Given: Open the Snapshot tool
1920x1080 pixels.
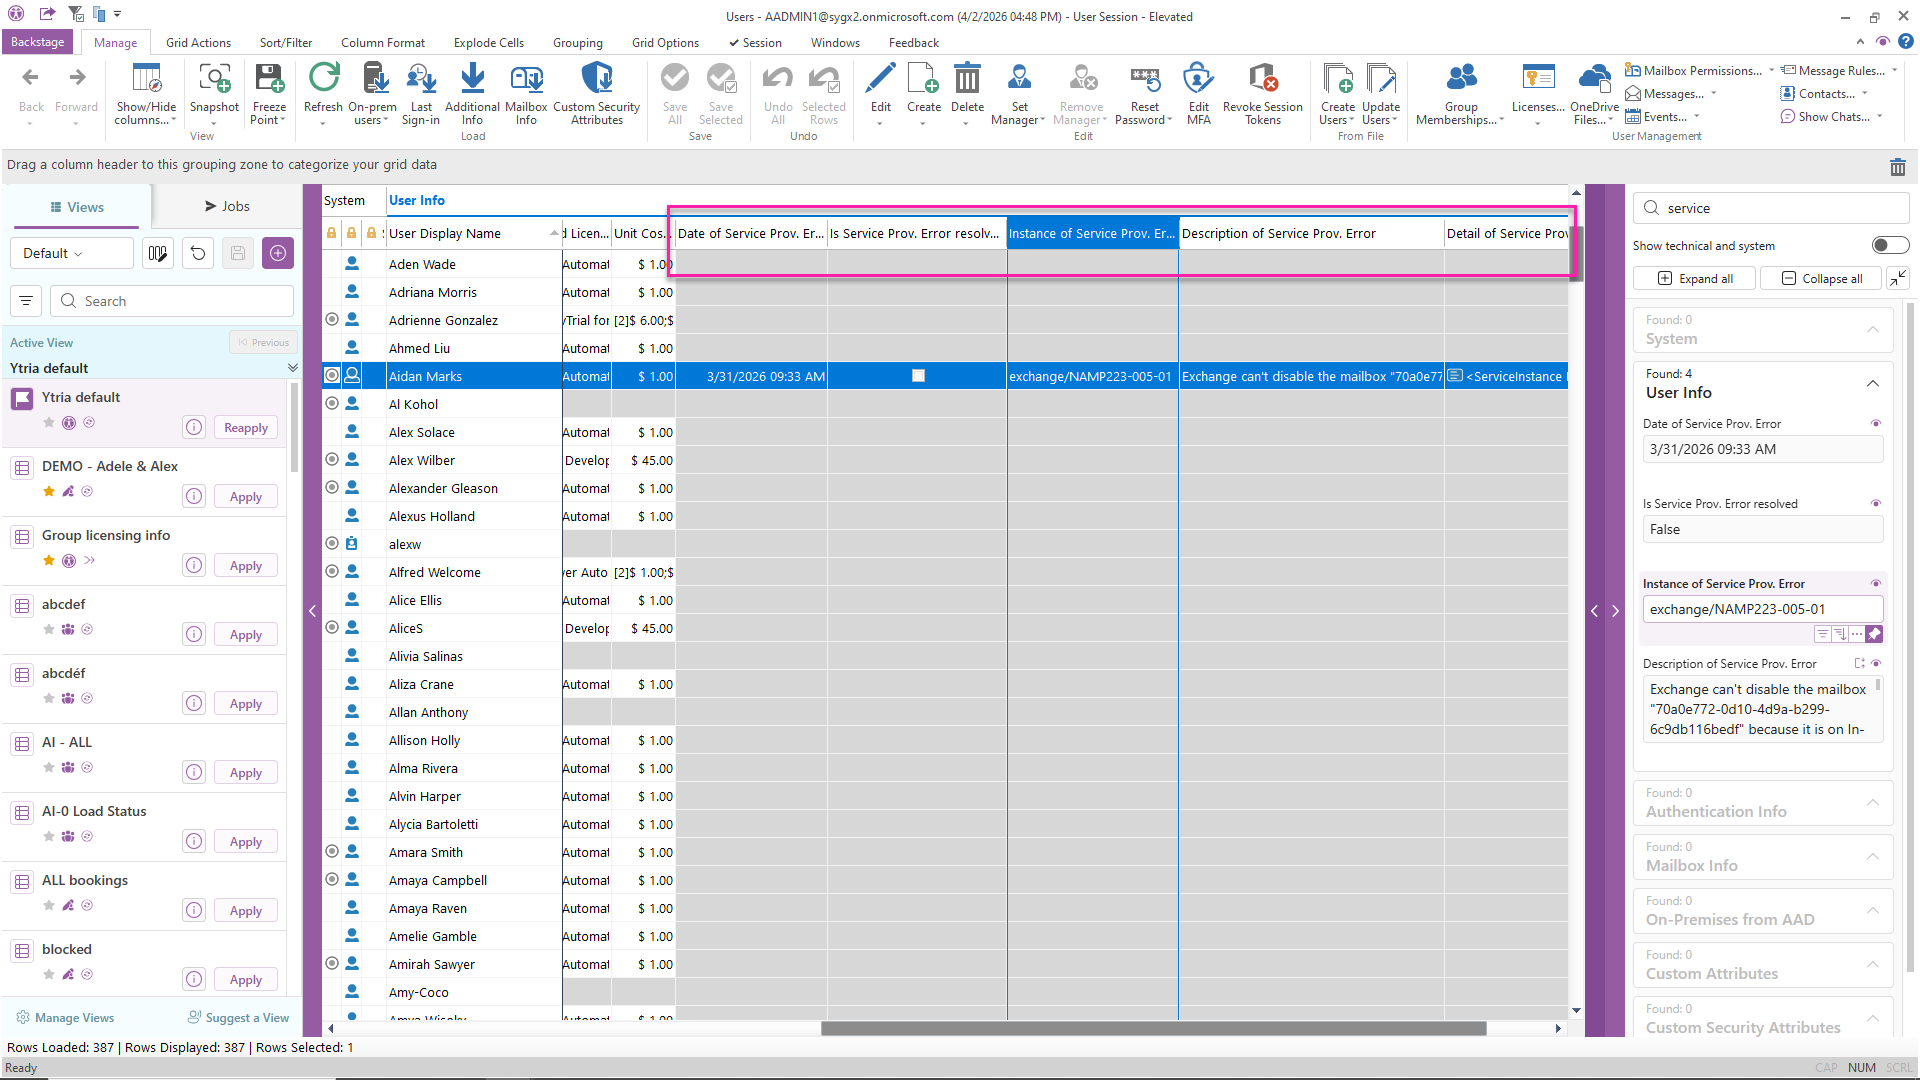Looking at the screenshot, I should 214,80.
